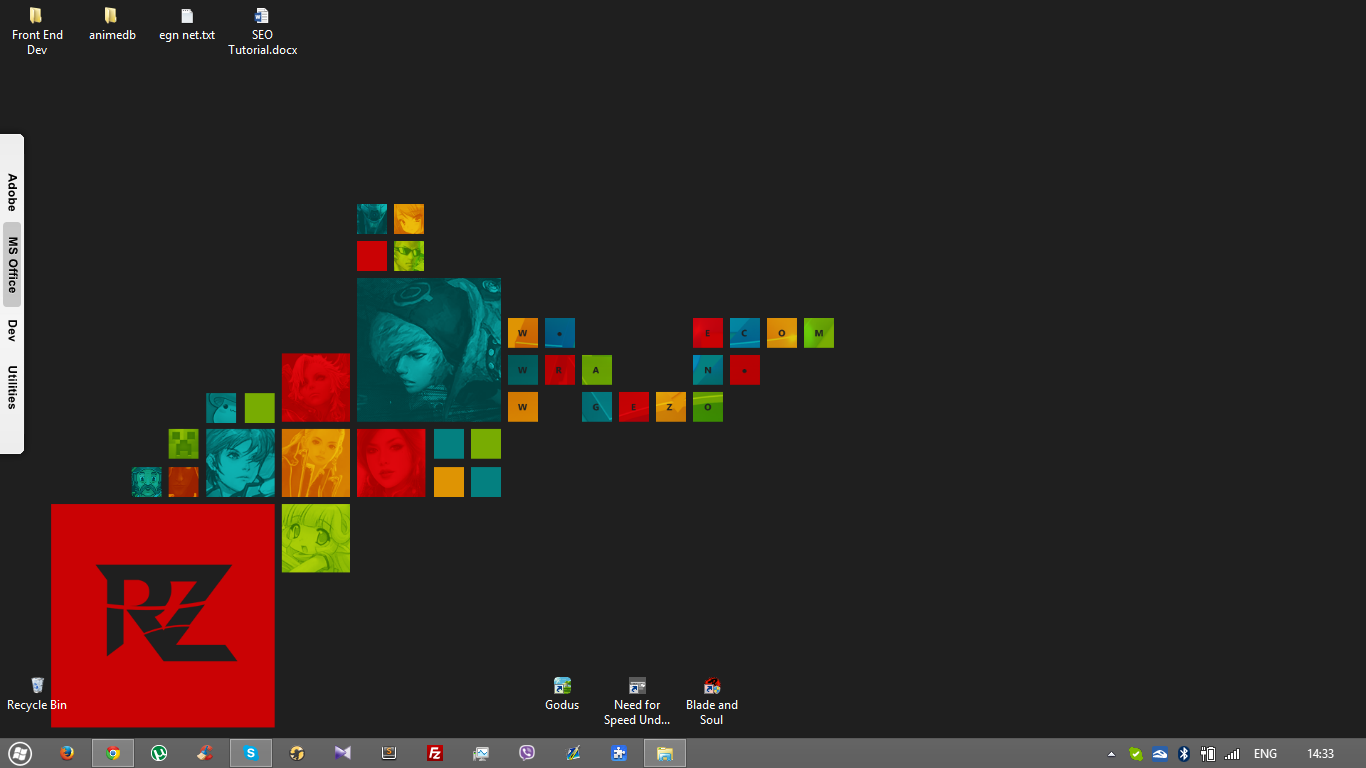
Task: Open Sublime Text from the taskbar
Action: (389, 753)
